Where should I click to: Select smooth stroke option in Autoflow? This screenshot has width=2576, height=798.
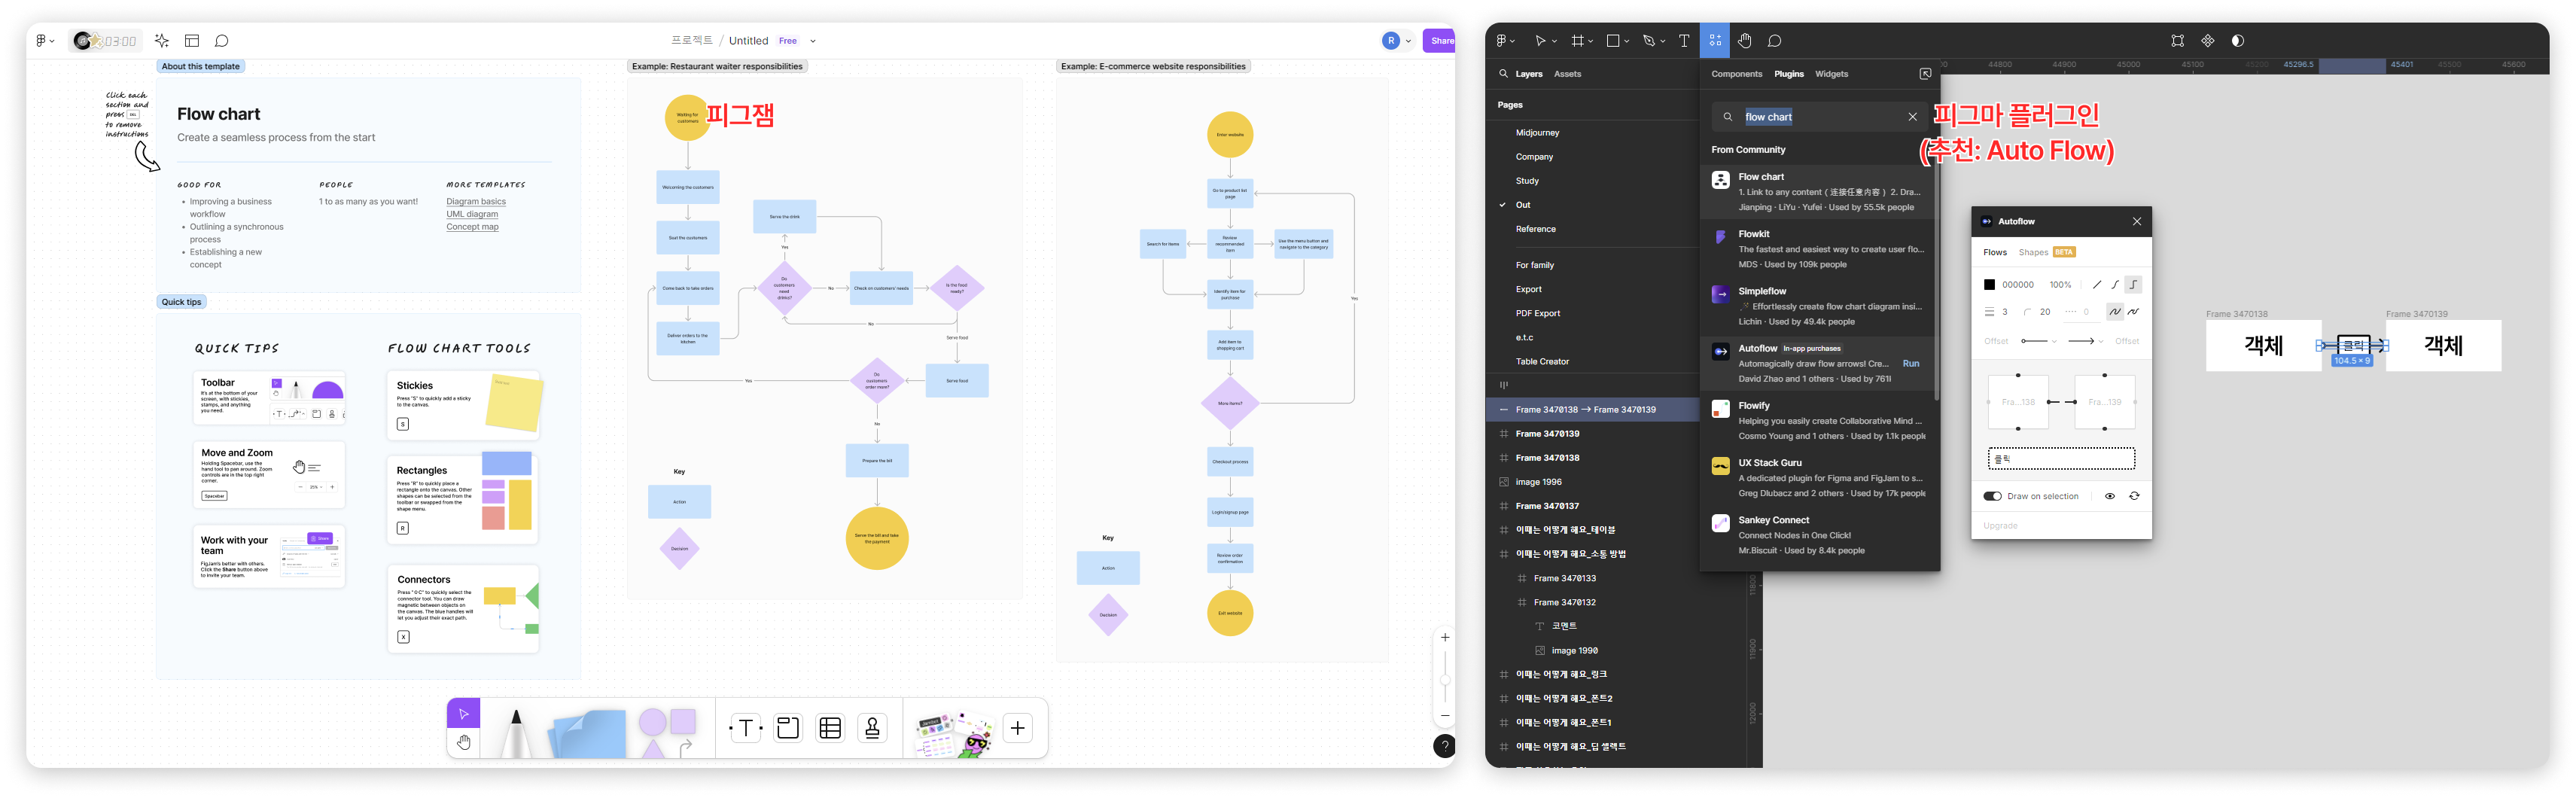(2115, 312)
